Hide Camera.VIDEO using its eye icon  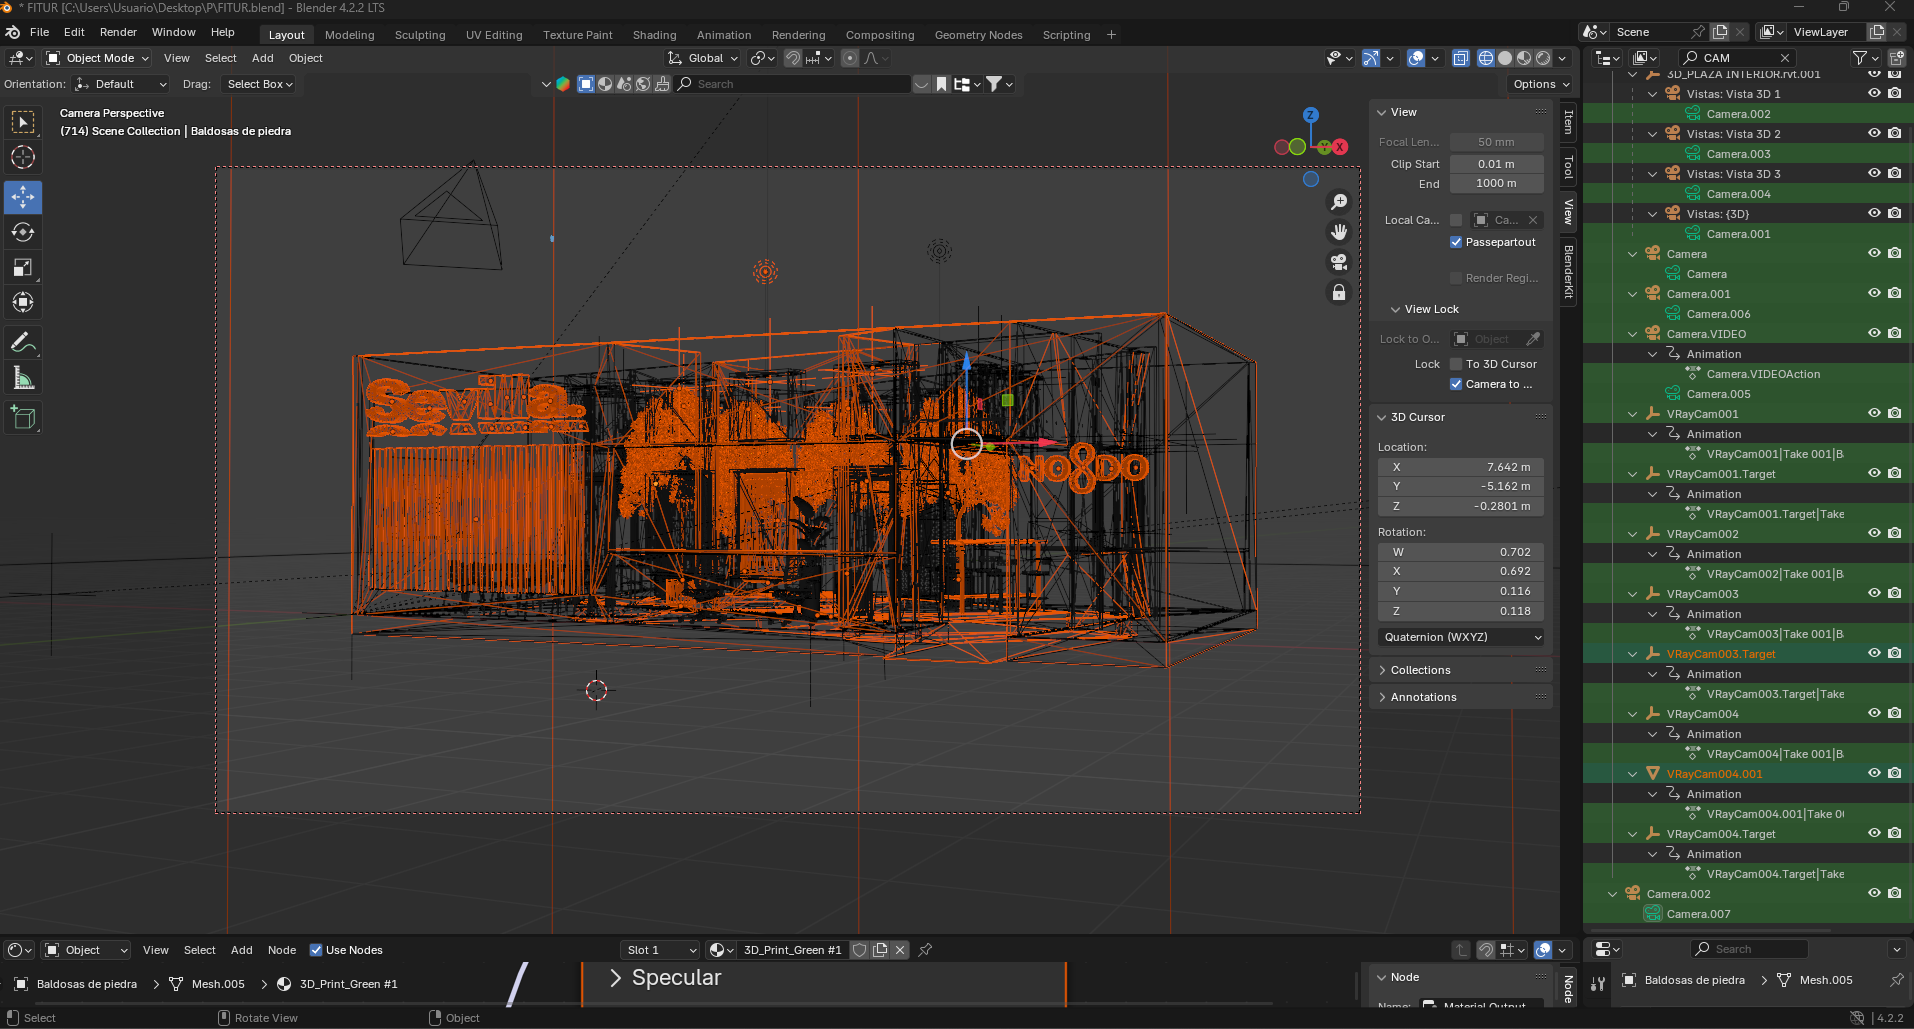1874,333
